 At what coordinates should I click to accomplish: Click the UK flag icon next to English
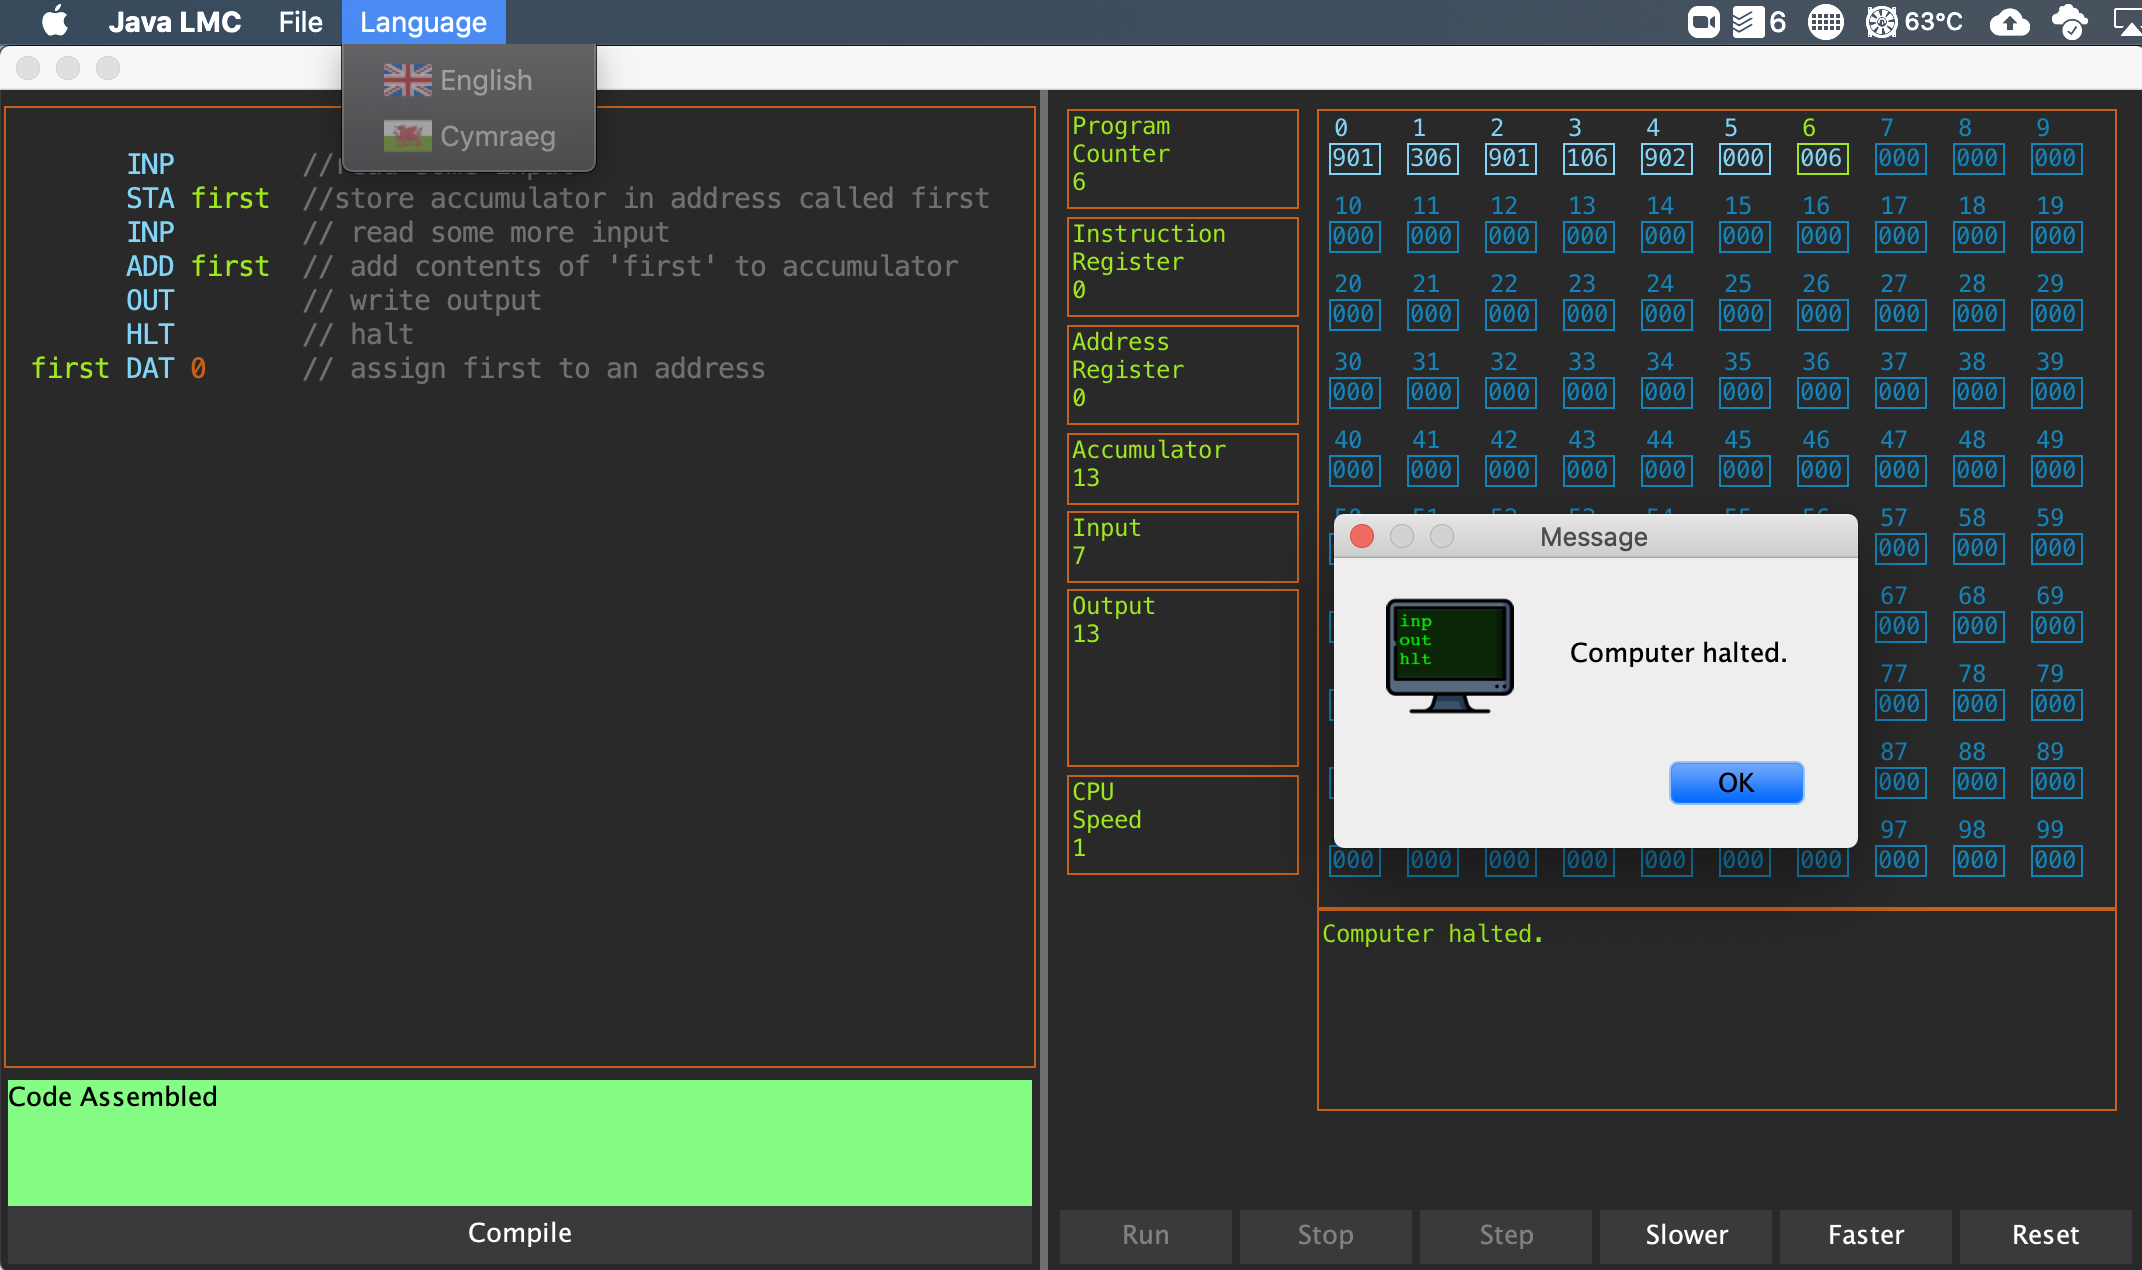407,80
